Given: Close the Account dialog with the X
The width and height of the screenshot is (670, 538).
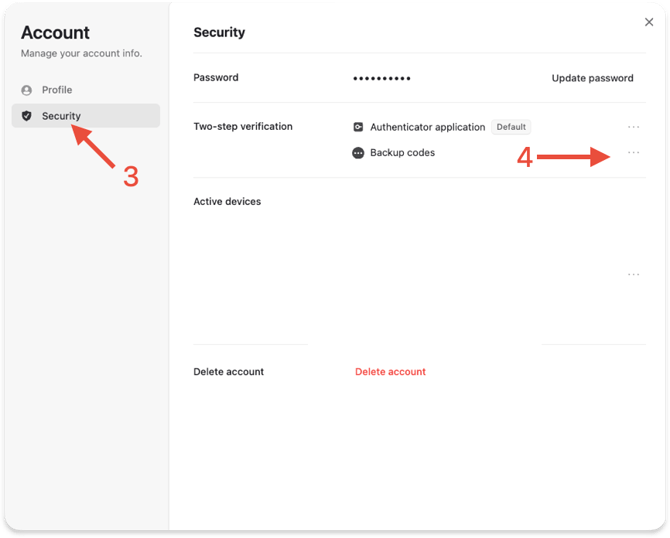Looking at the screenshot, I should pos(649,22).
